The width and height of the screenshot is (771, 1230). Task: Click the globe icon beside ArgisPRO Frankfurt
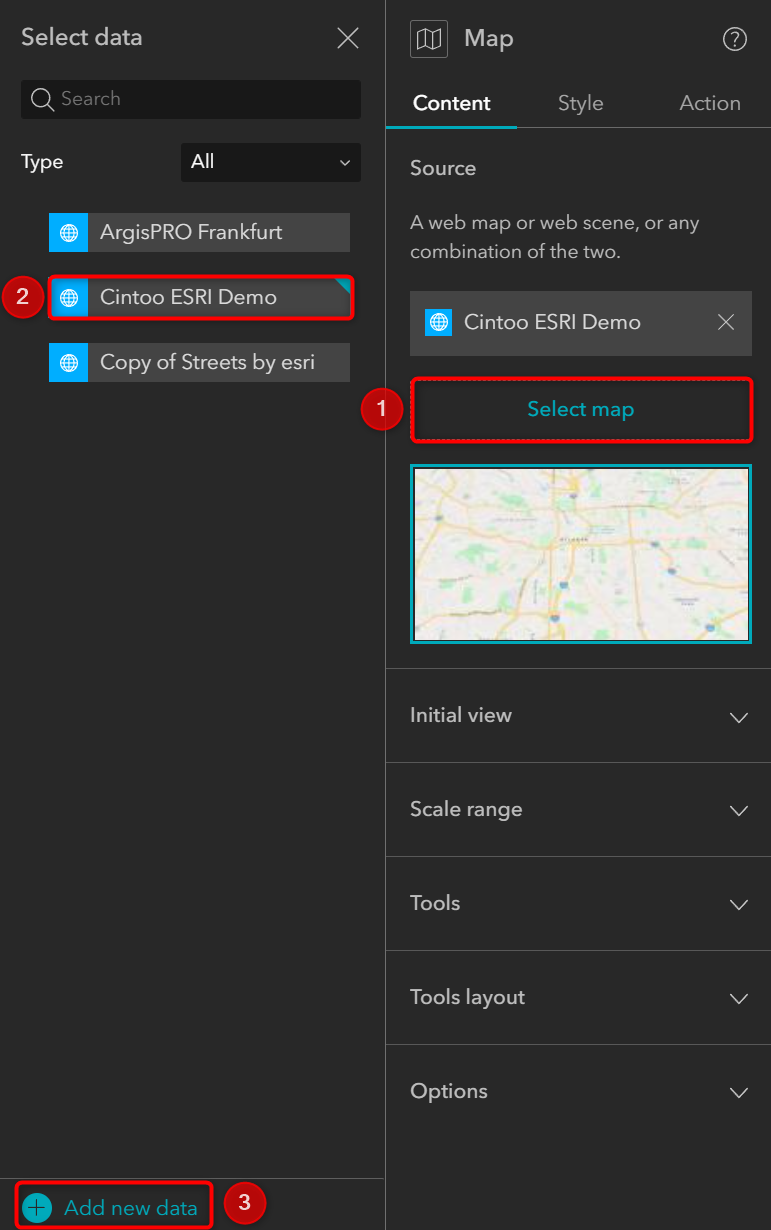pos(69,232)
